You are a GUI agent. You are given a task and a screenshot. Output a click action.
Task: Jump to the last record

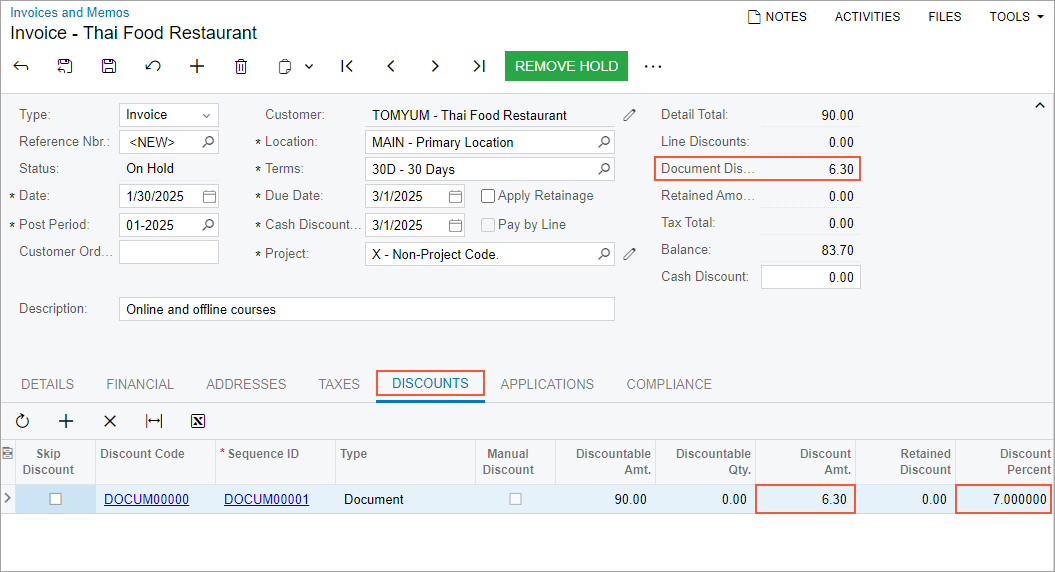coord(479,66)
